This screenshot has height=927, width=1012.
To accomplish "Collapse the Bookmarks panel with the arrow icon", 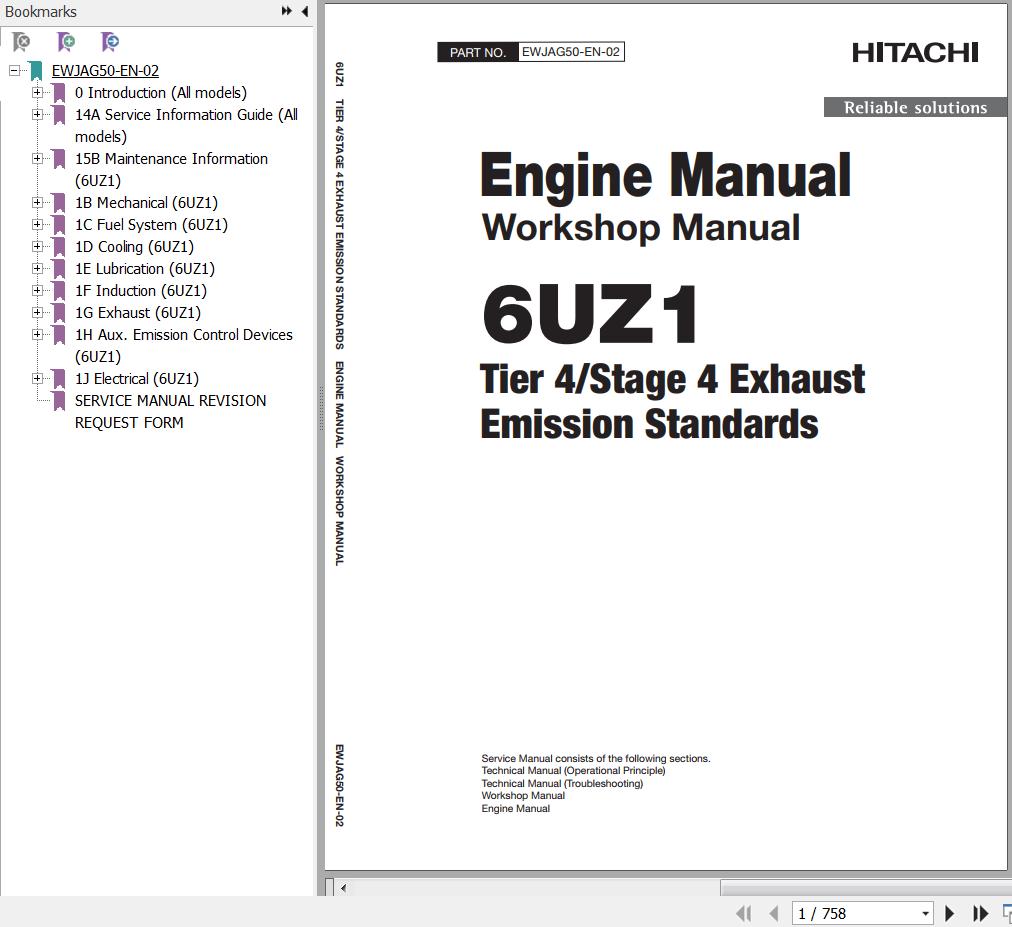I will pyautogui.click(x=304, y=11).
